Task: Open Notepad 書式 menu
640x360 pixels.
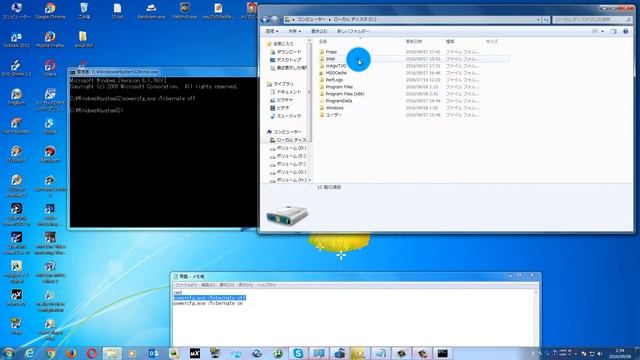Action: 227,285
